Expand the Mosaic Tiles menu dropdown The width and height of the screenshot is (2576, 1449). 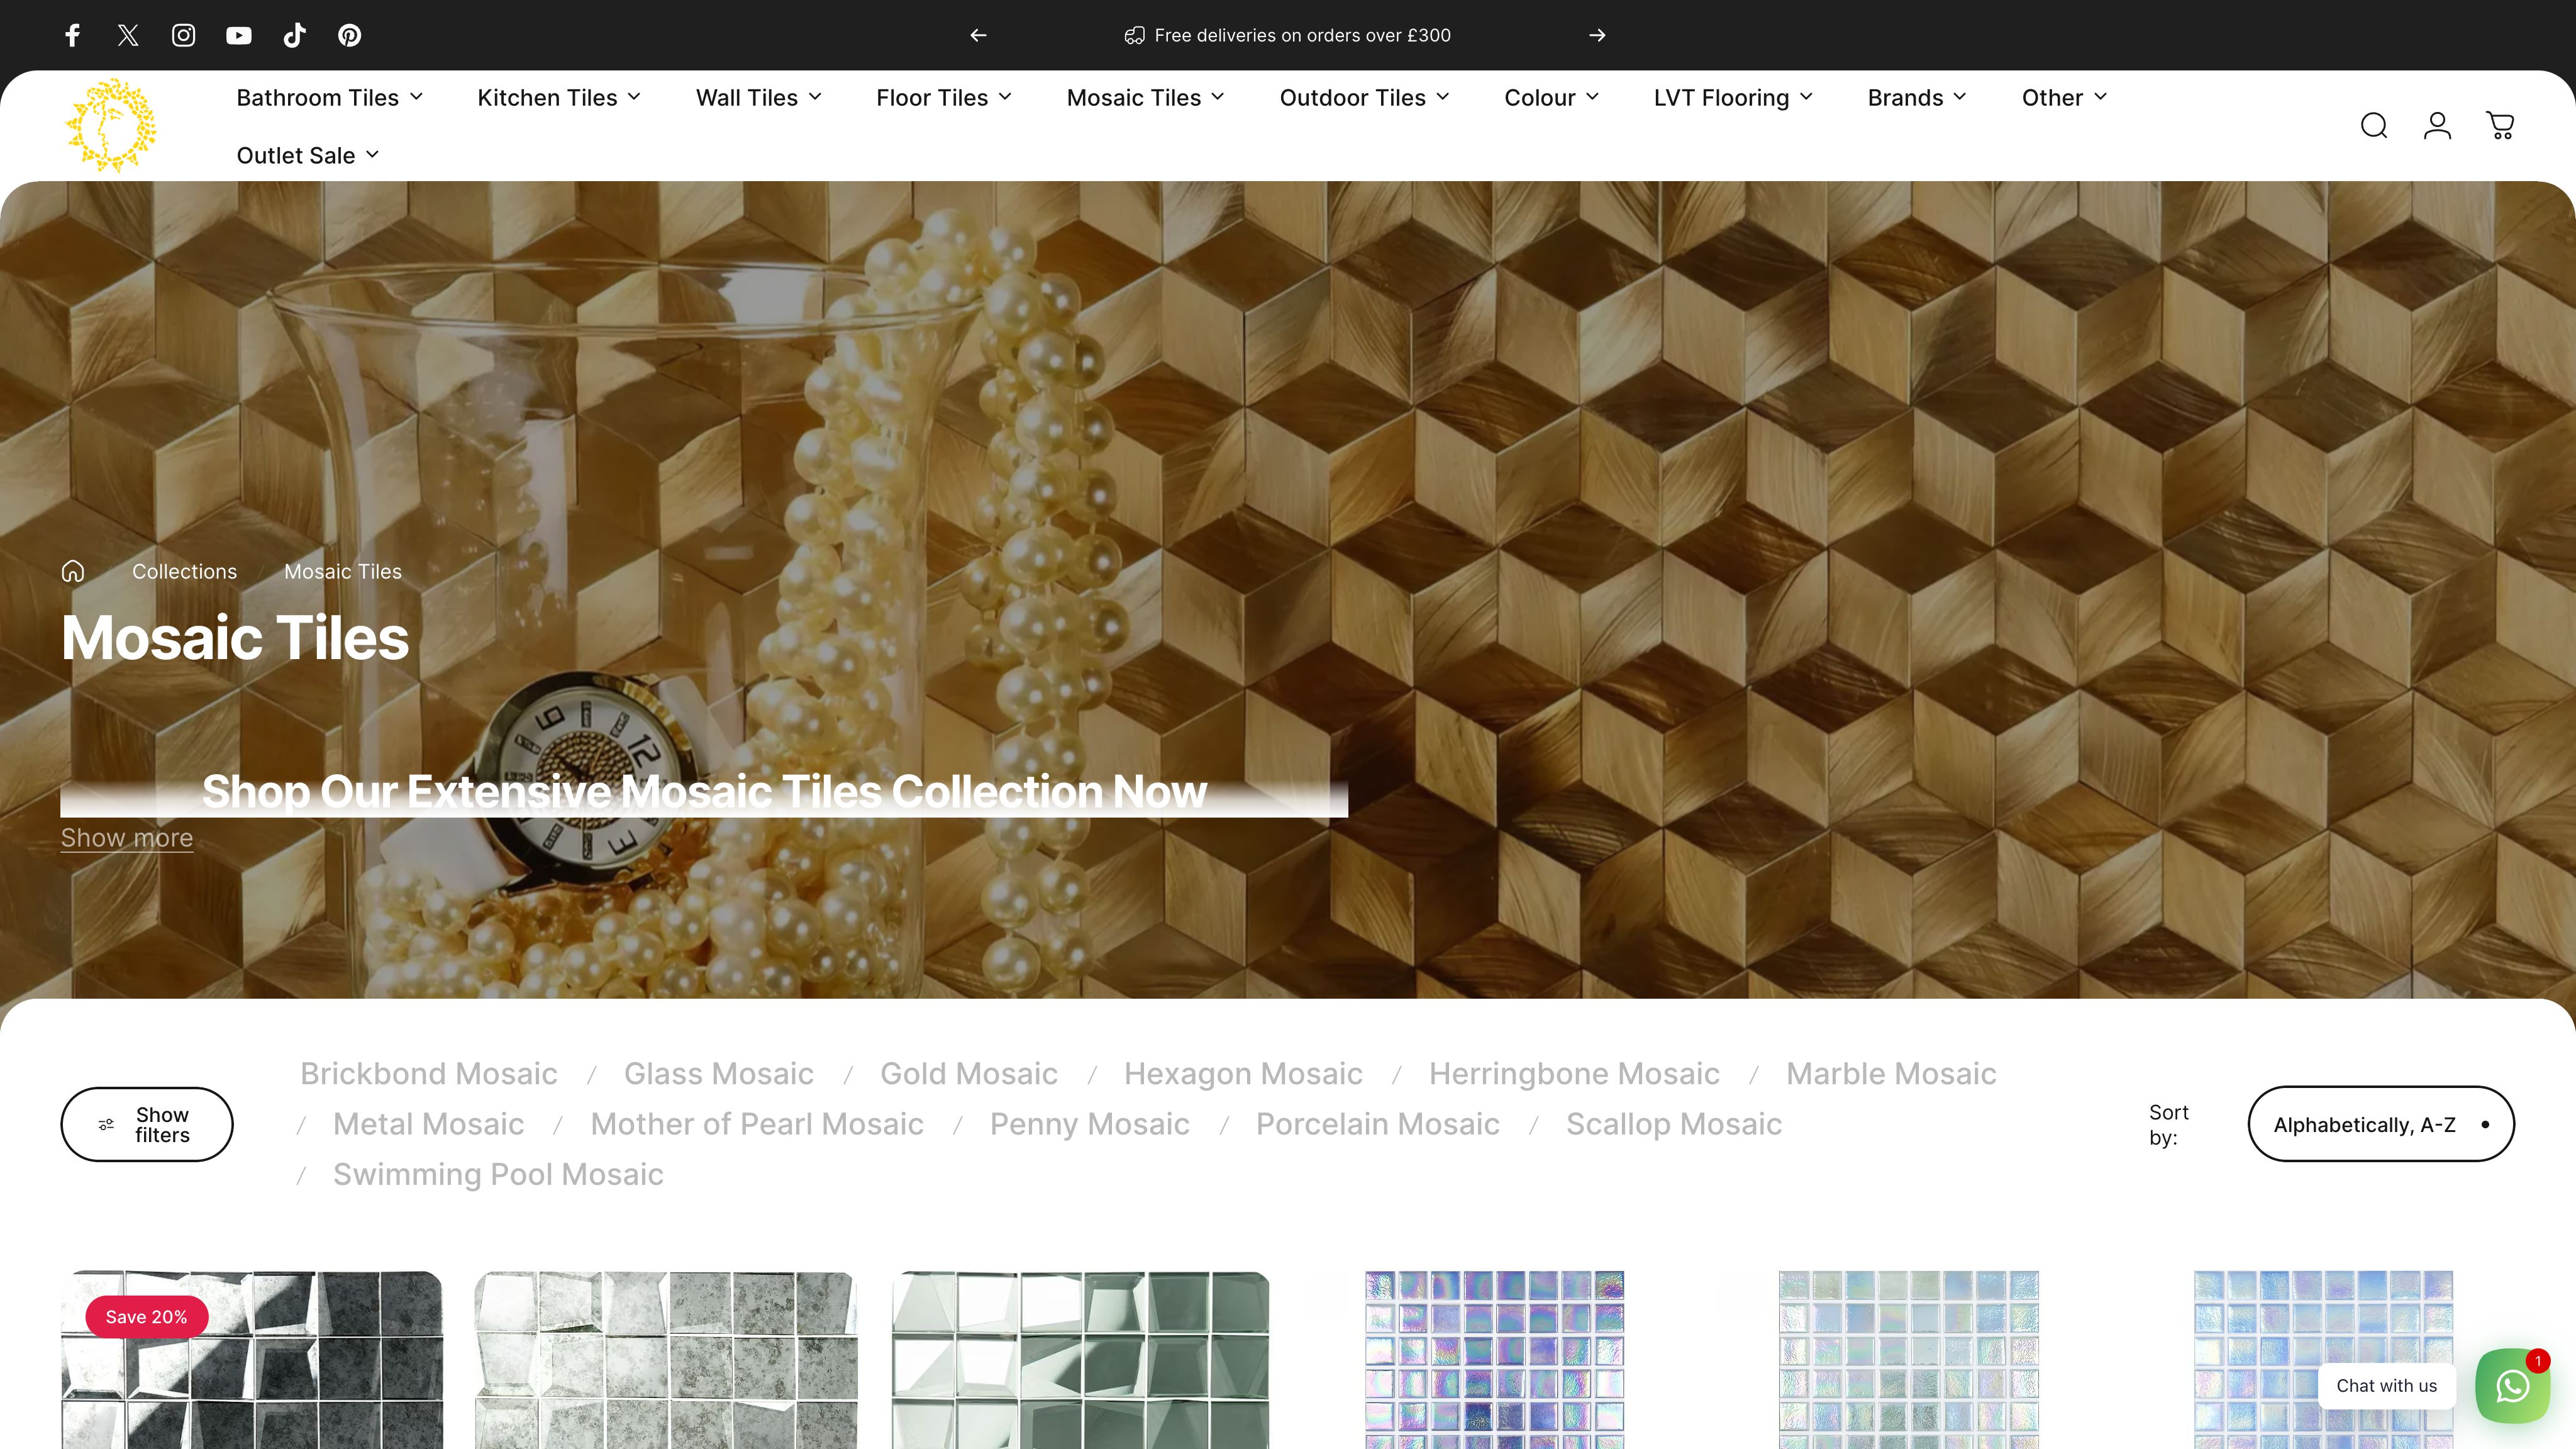(x=1145, y=97)
